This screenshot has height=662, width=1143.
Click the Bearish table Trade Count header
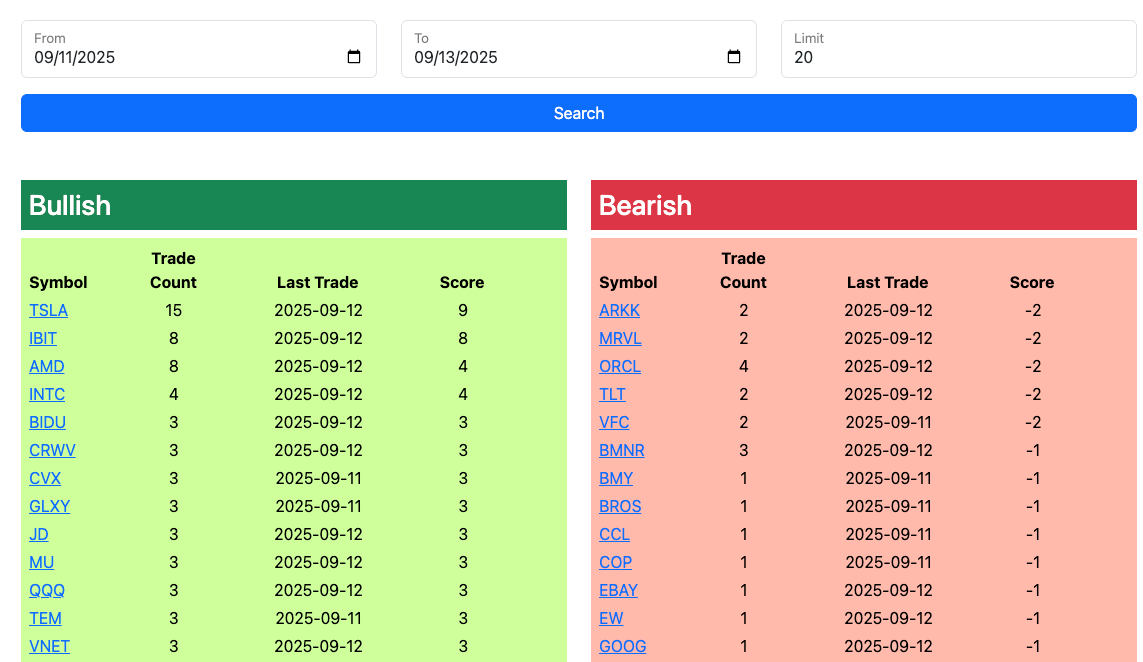[744, 270]
